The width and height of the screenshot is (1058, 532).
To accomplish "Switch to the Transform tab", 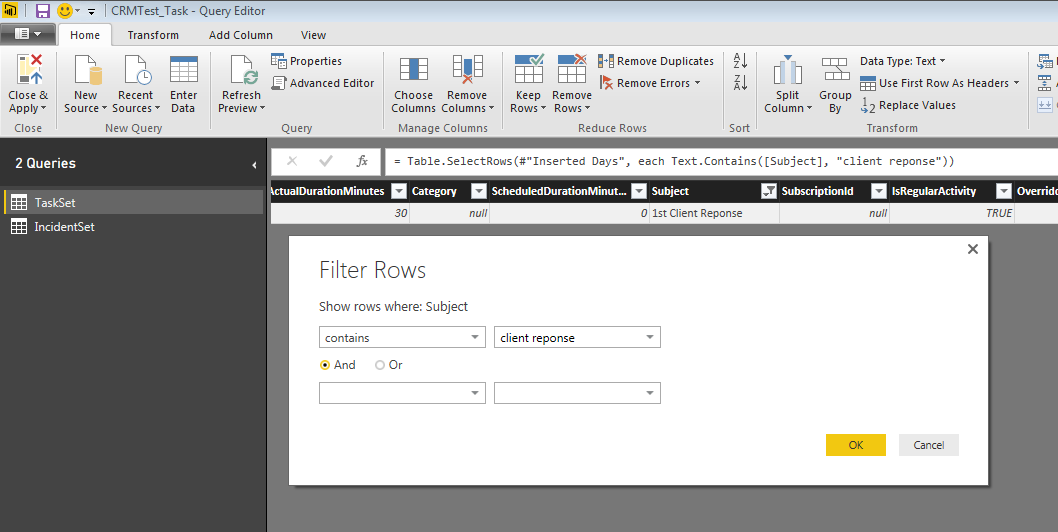I will point(153,35).
